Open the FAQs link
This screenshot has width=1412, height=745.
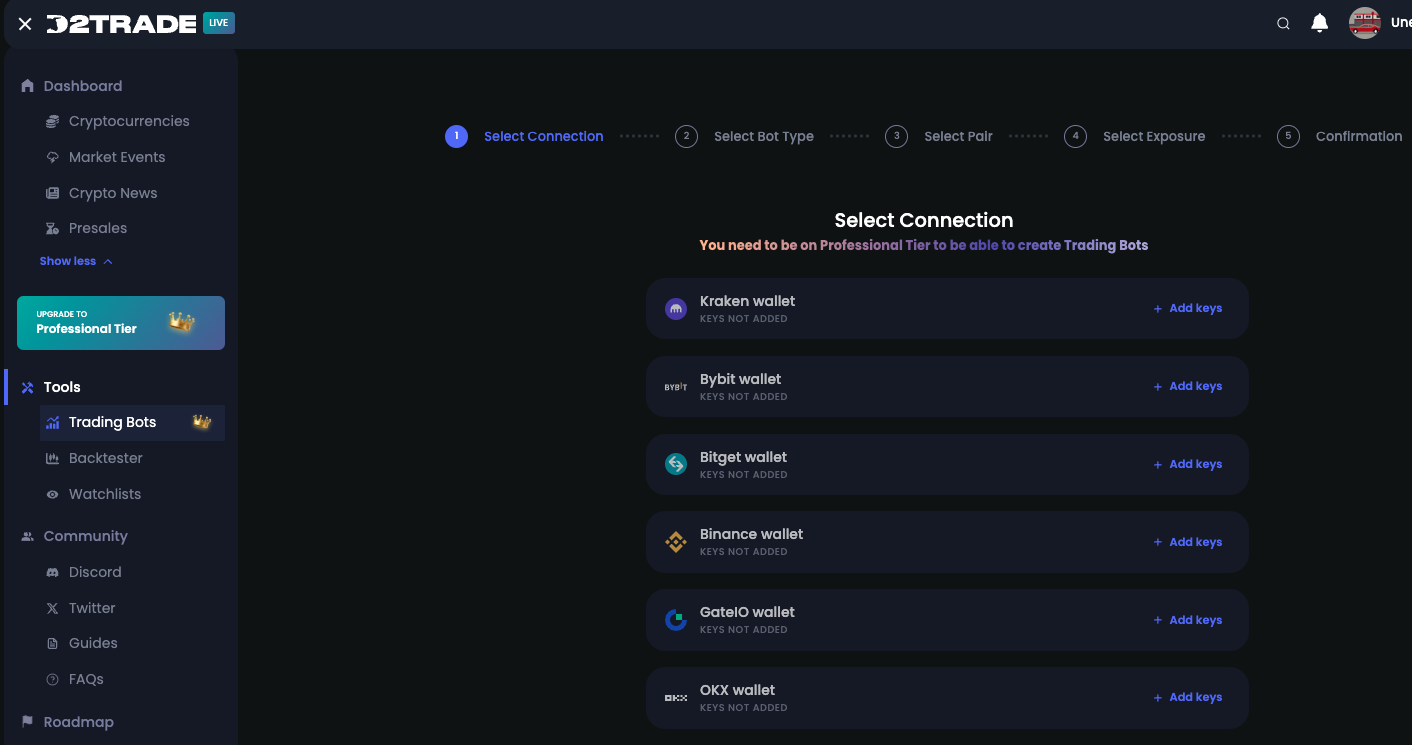click(x=86, y=679)
